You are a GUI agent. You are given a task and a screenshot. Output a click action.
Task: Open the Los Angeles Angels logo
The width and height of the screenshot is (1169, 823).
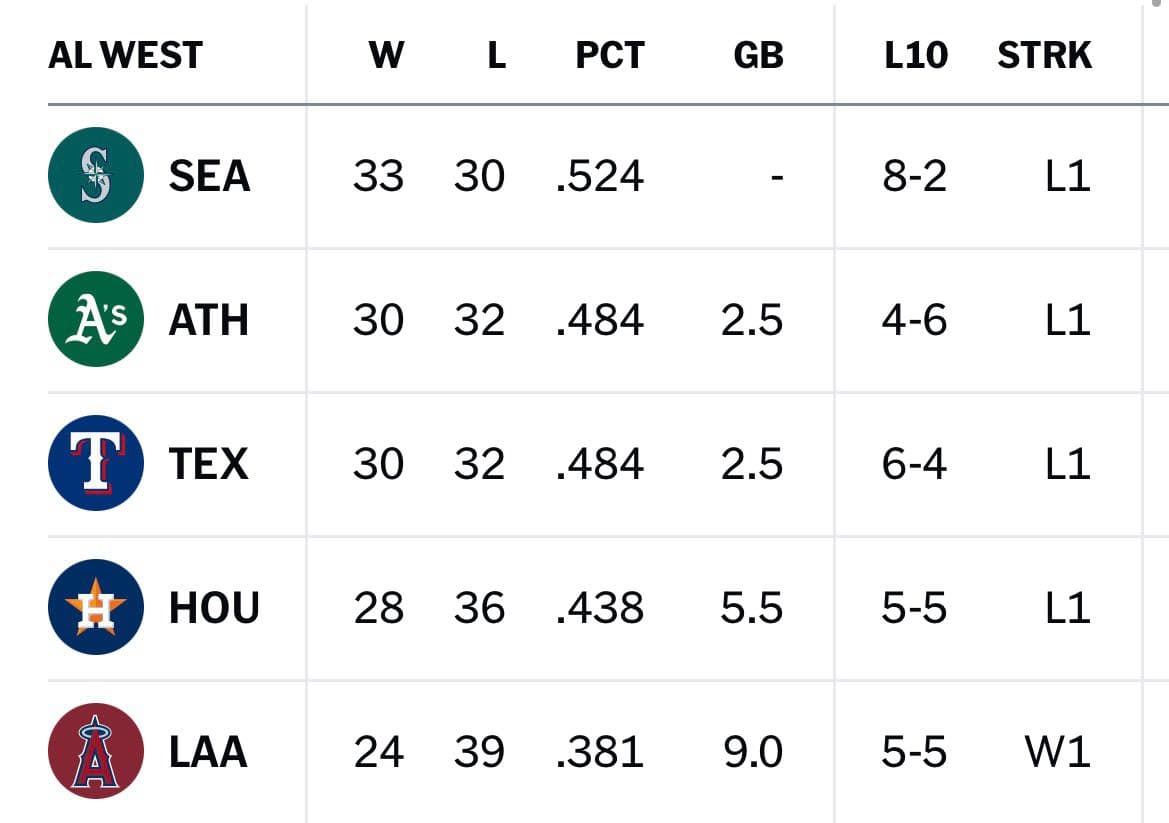pyautogui.click(x=95, y=751)
